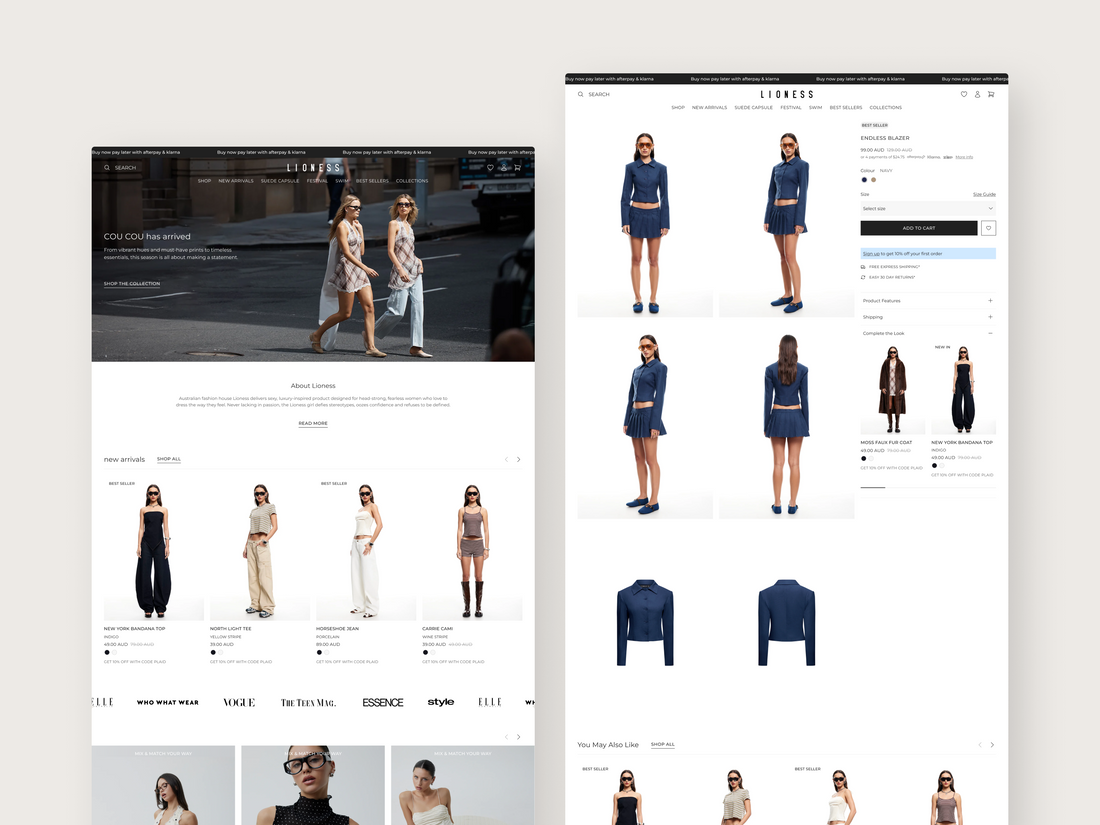The height and width of the screenshot is (825, 1100).
Task: Expand the Product Features section
Action: (x=990, y=301)
